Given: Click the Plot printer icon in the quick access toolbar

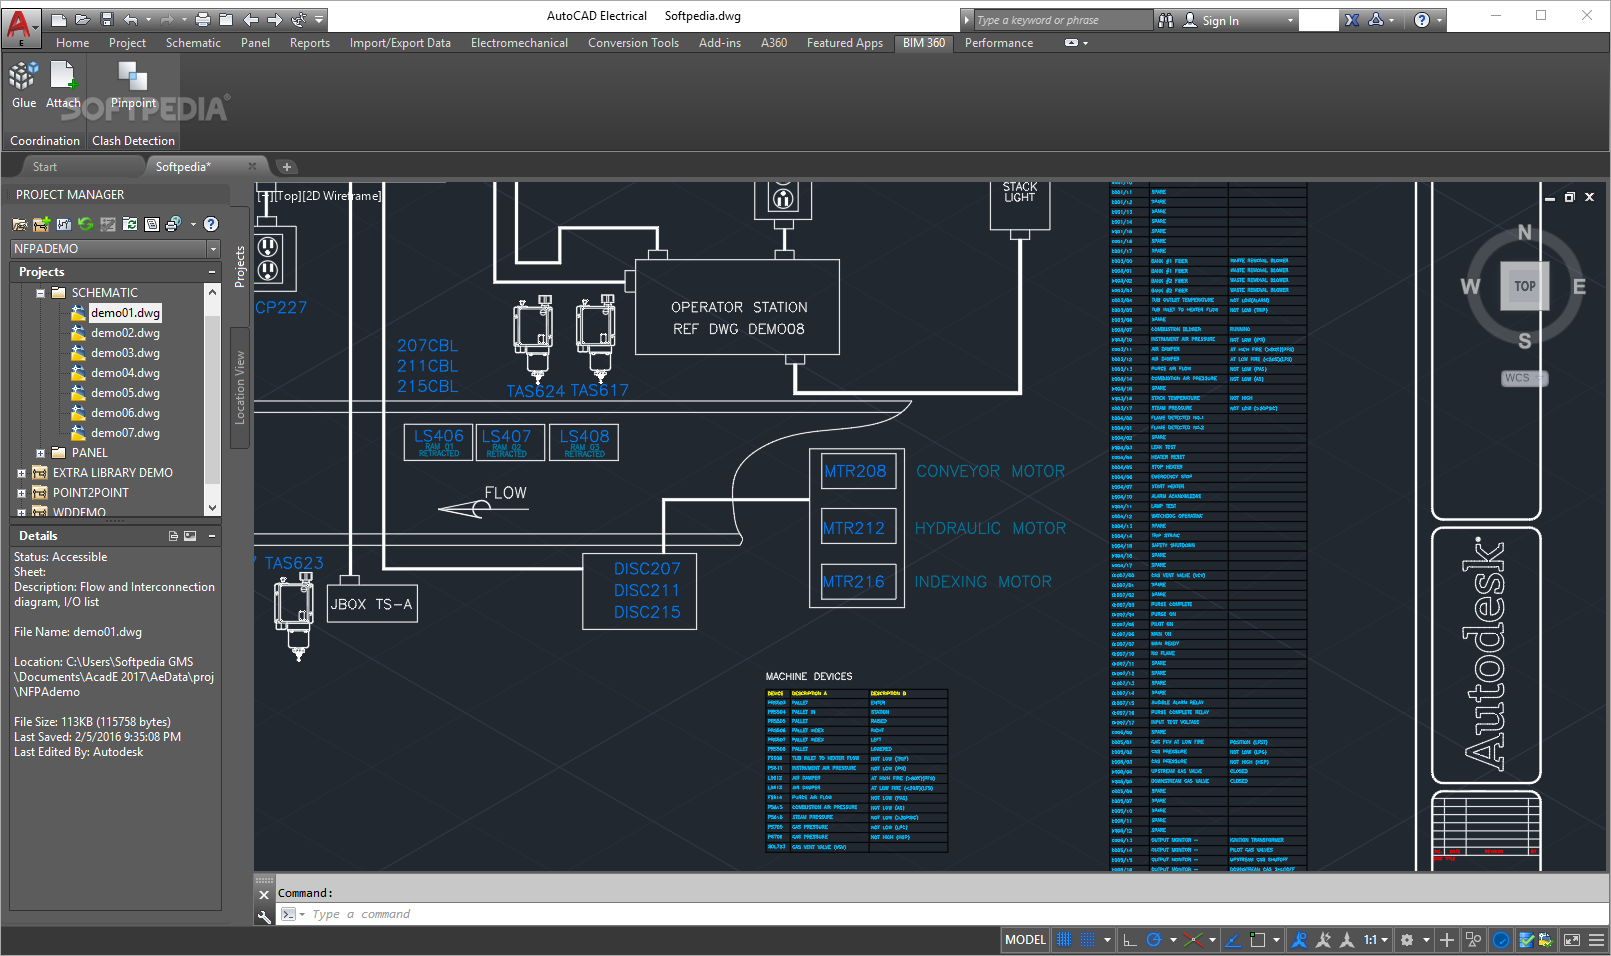Looking at the screenshot, I should pyautogui.click(x=203, y=20).
